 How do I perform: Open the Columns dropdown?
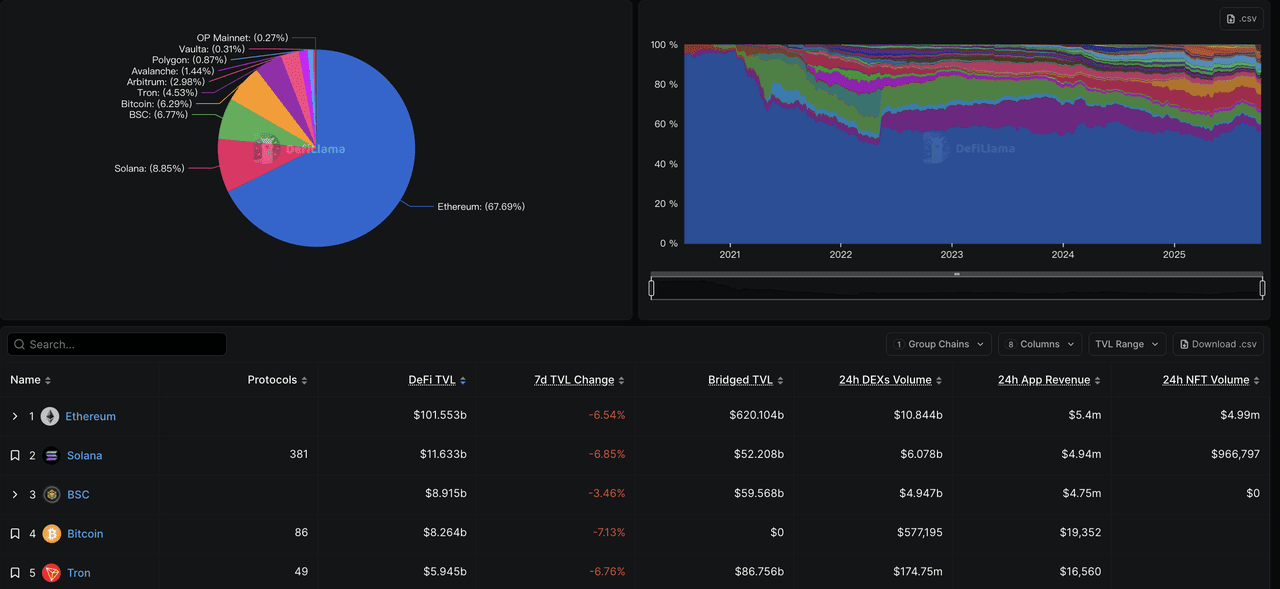tap(1039, 344)
